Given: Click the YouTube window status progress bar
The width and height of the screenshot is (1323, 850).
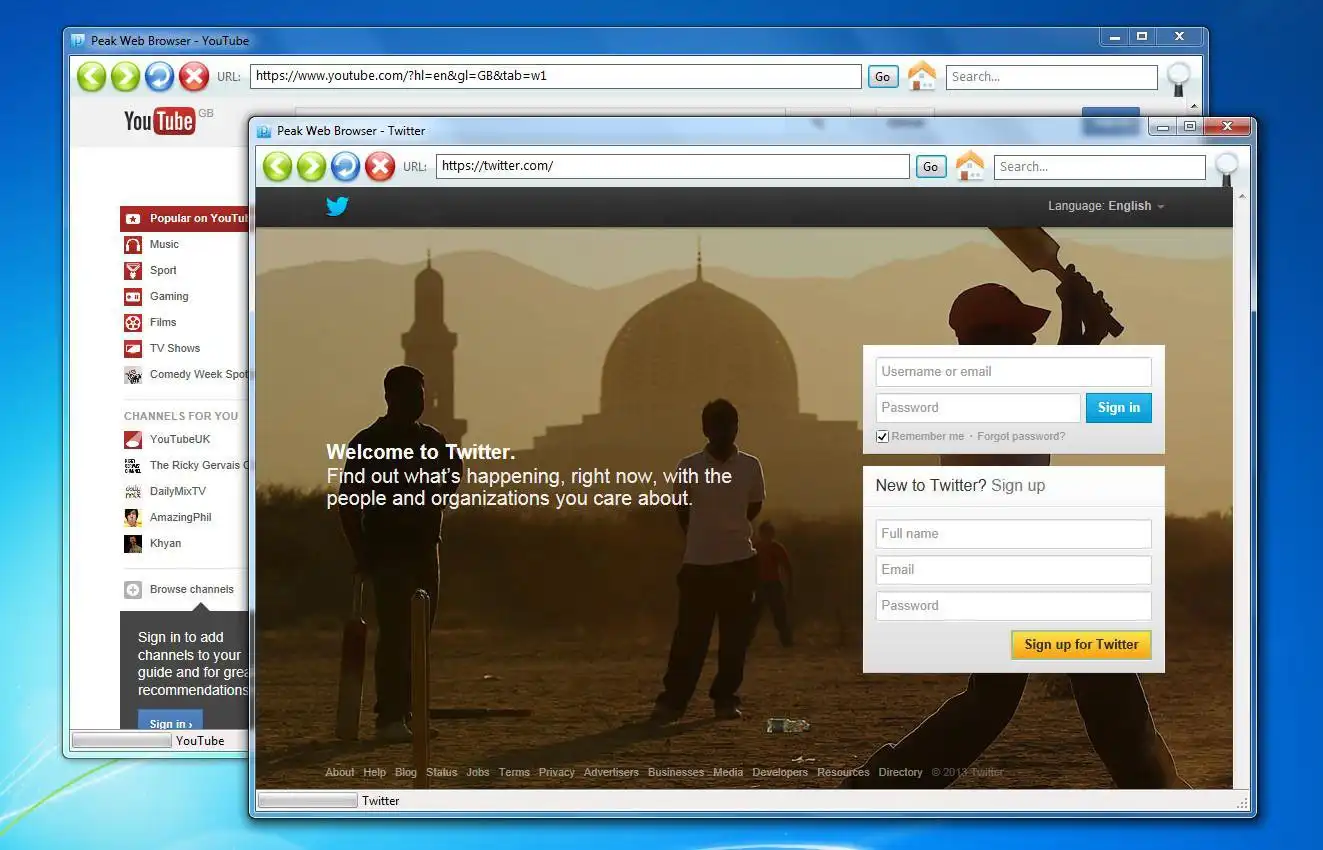Looking at the screenshot, I should pos(122,741).
